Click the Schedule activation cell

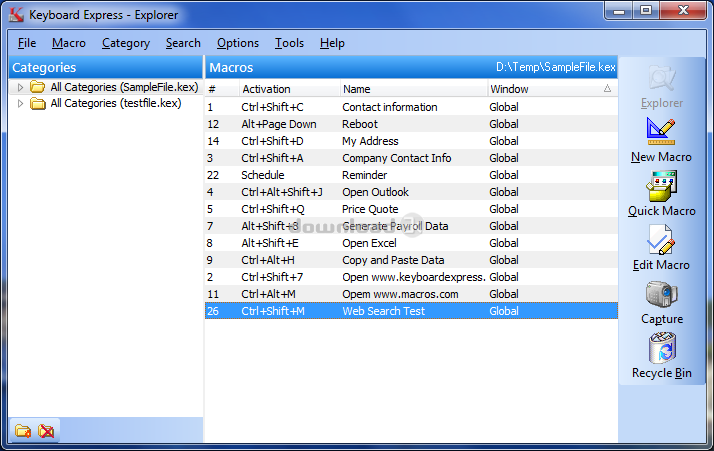[x=263, y=175]
